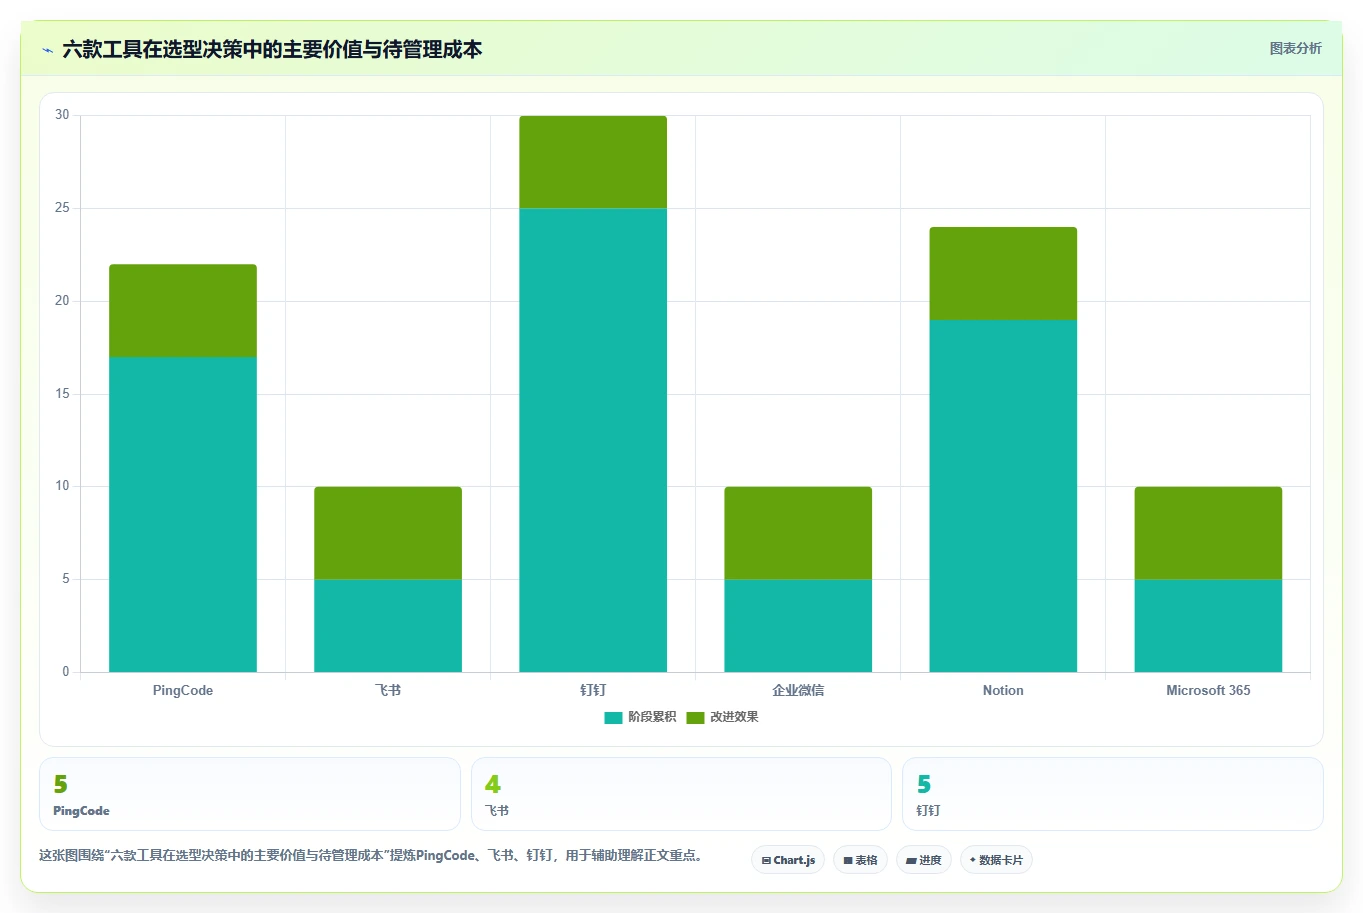
Task: Open the 钉钉 data card
Action: [x=1112, y=794]
